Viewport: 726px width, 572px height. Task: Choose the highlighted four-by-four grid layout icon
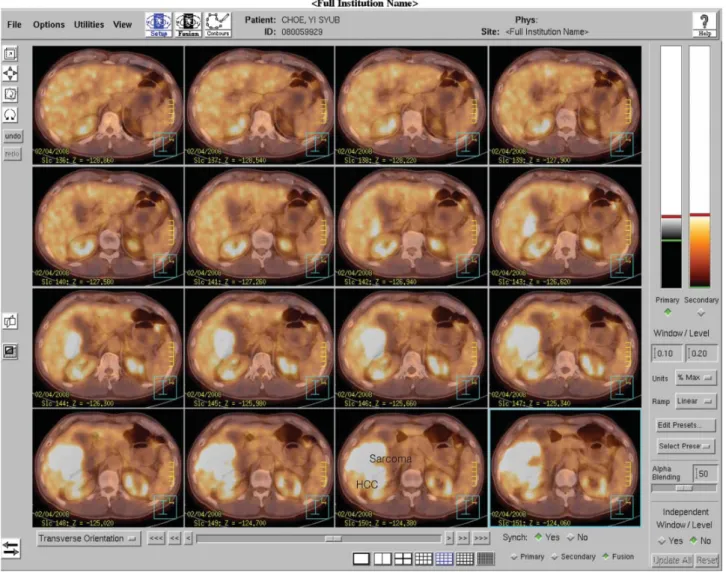point(444,559)
